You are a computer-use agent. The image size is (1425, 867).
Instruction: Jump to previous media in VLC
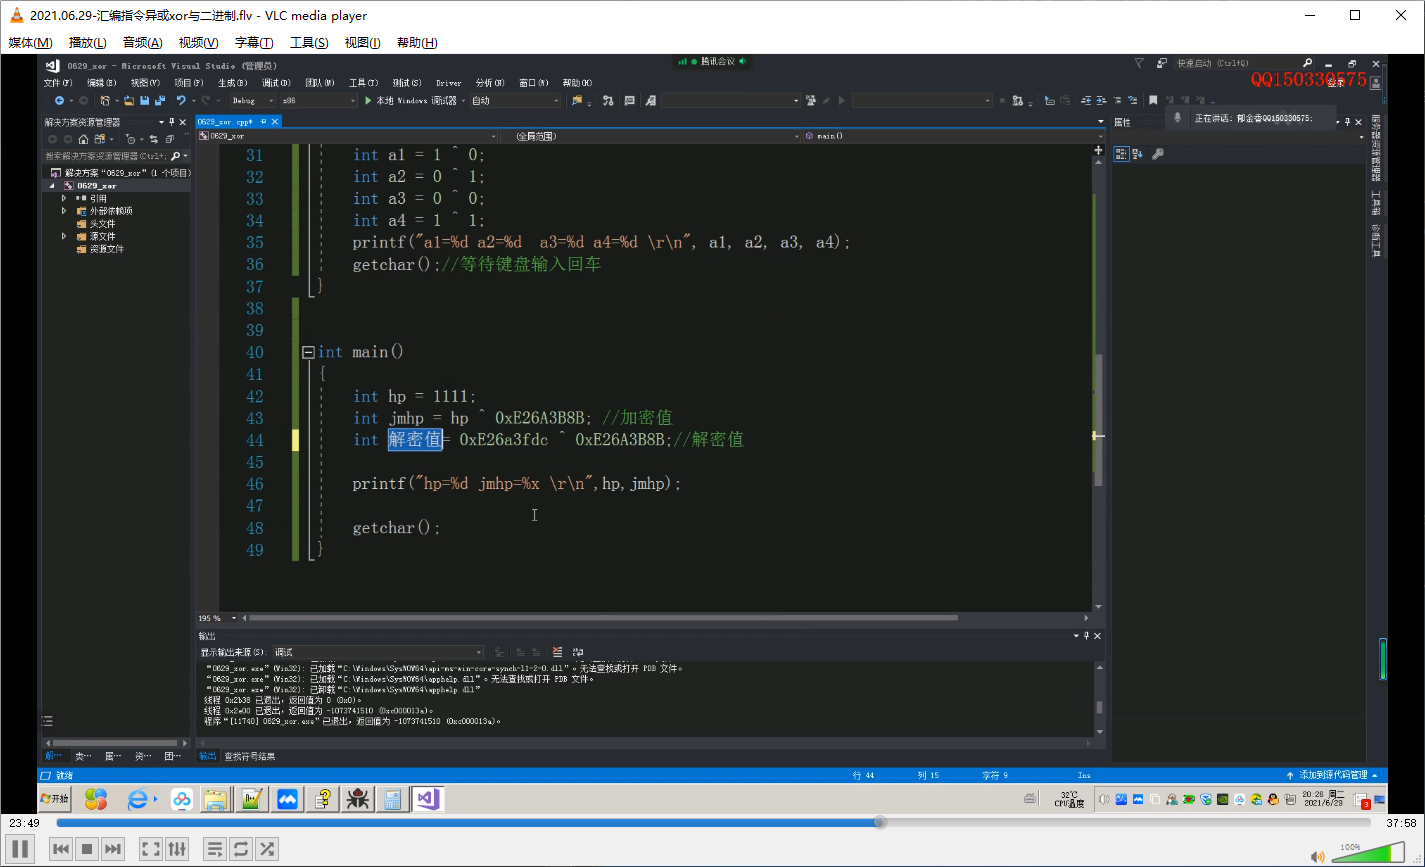point(61,849)
